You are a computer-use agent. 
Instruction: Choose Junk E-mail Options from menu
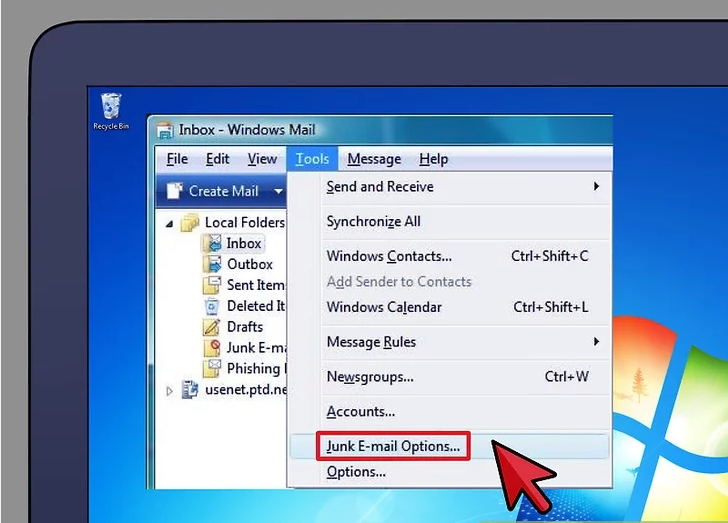pyautogui.click(x=393, y=447)
